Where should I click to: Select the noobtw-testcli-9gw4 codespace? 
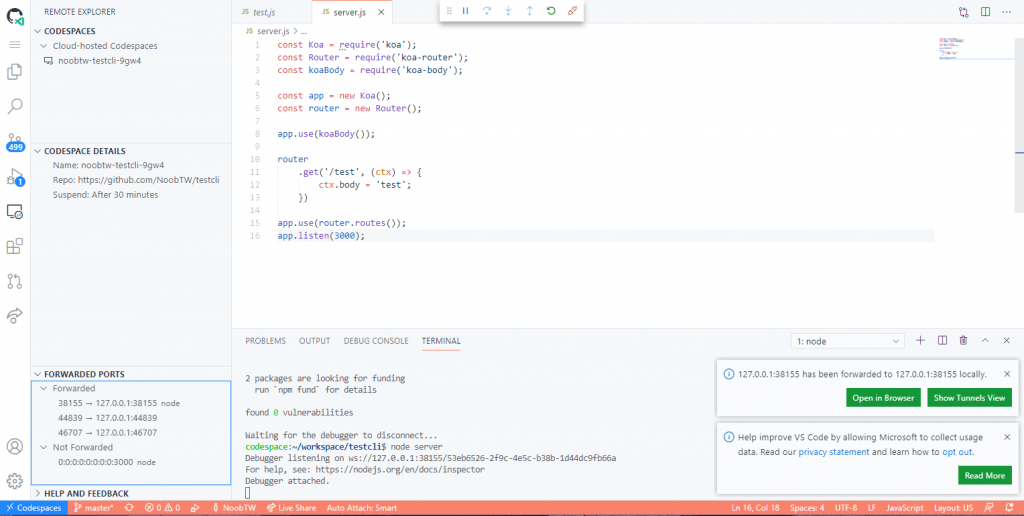[131, 61]
